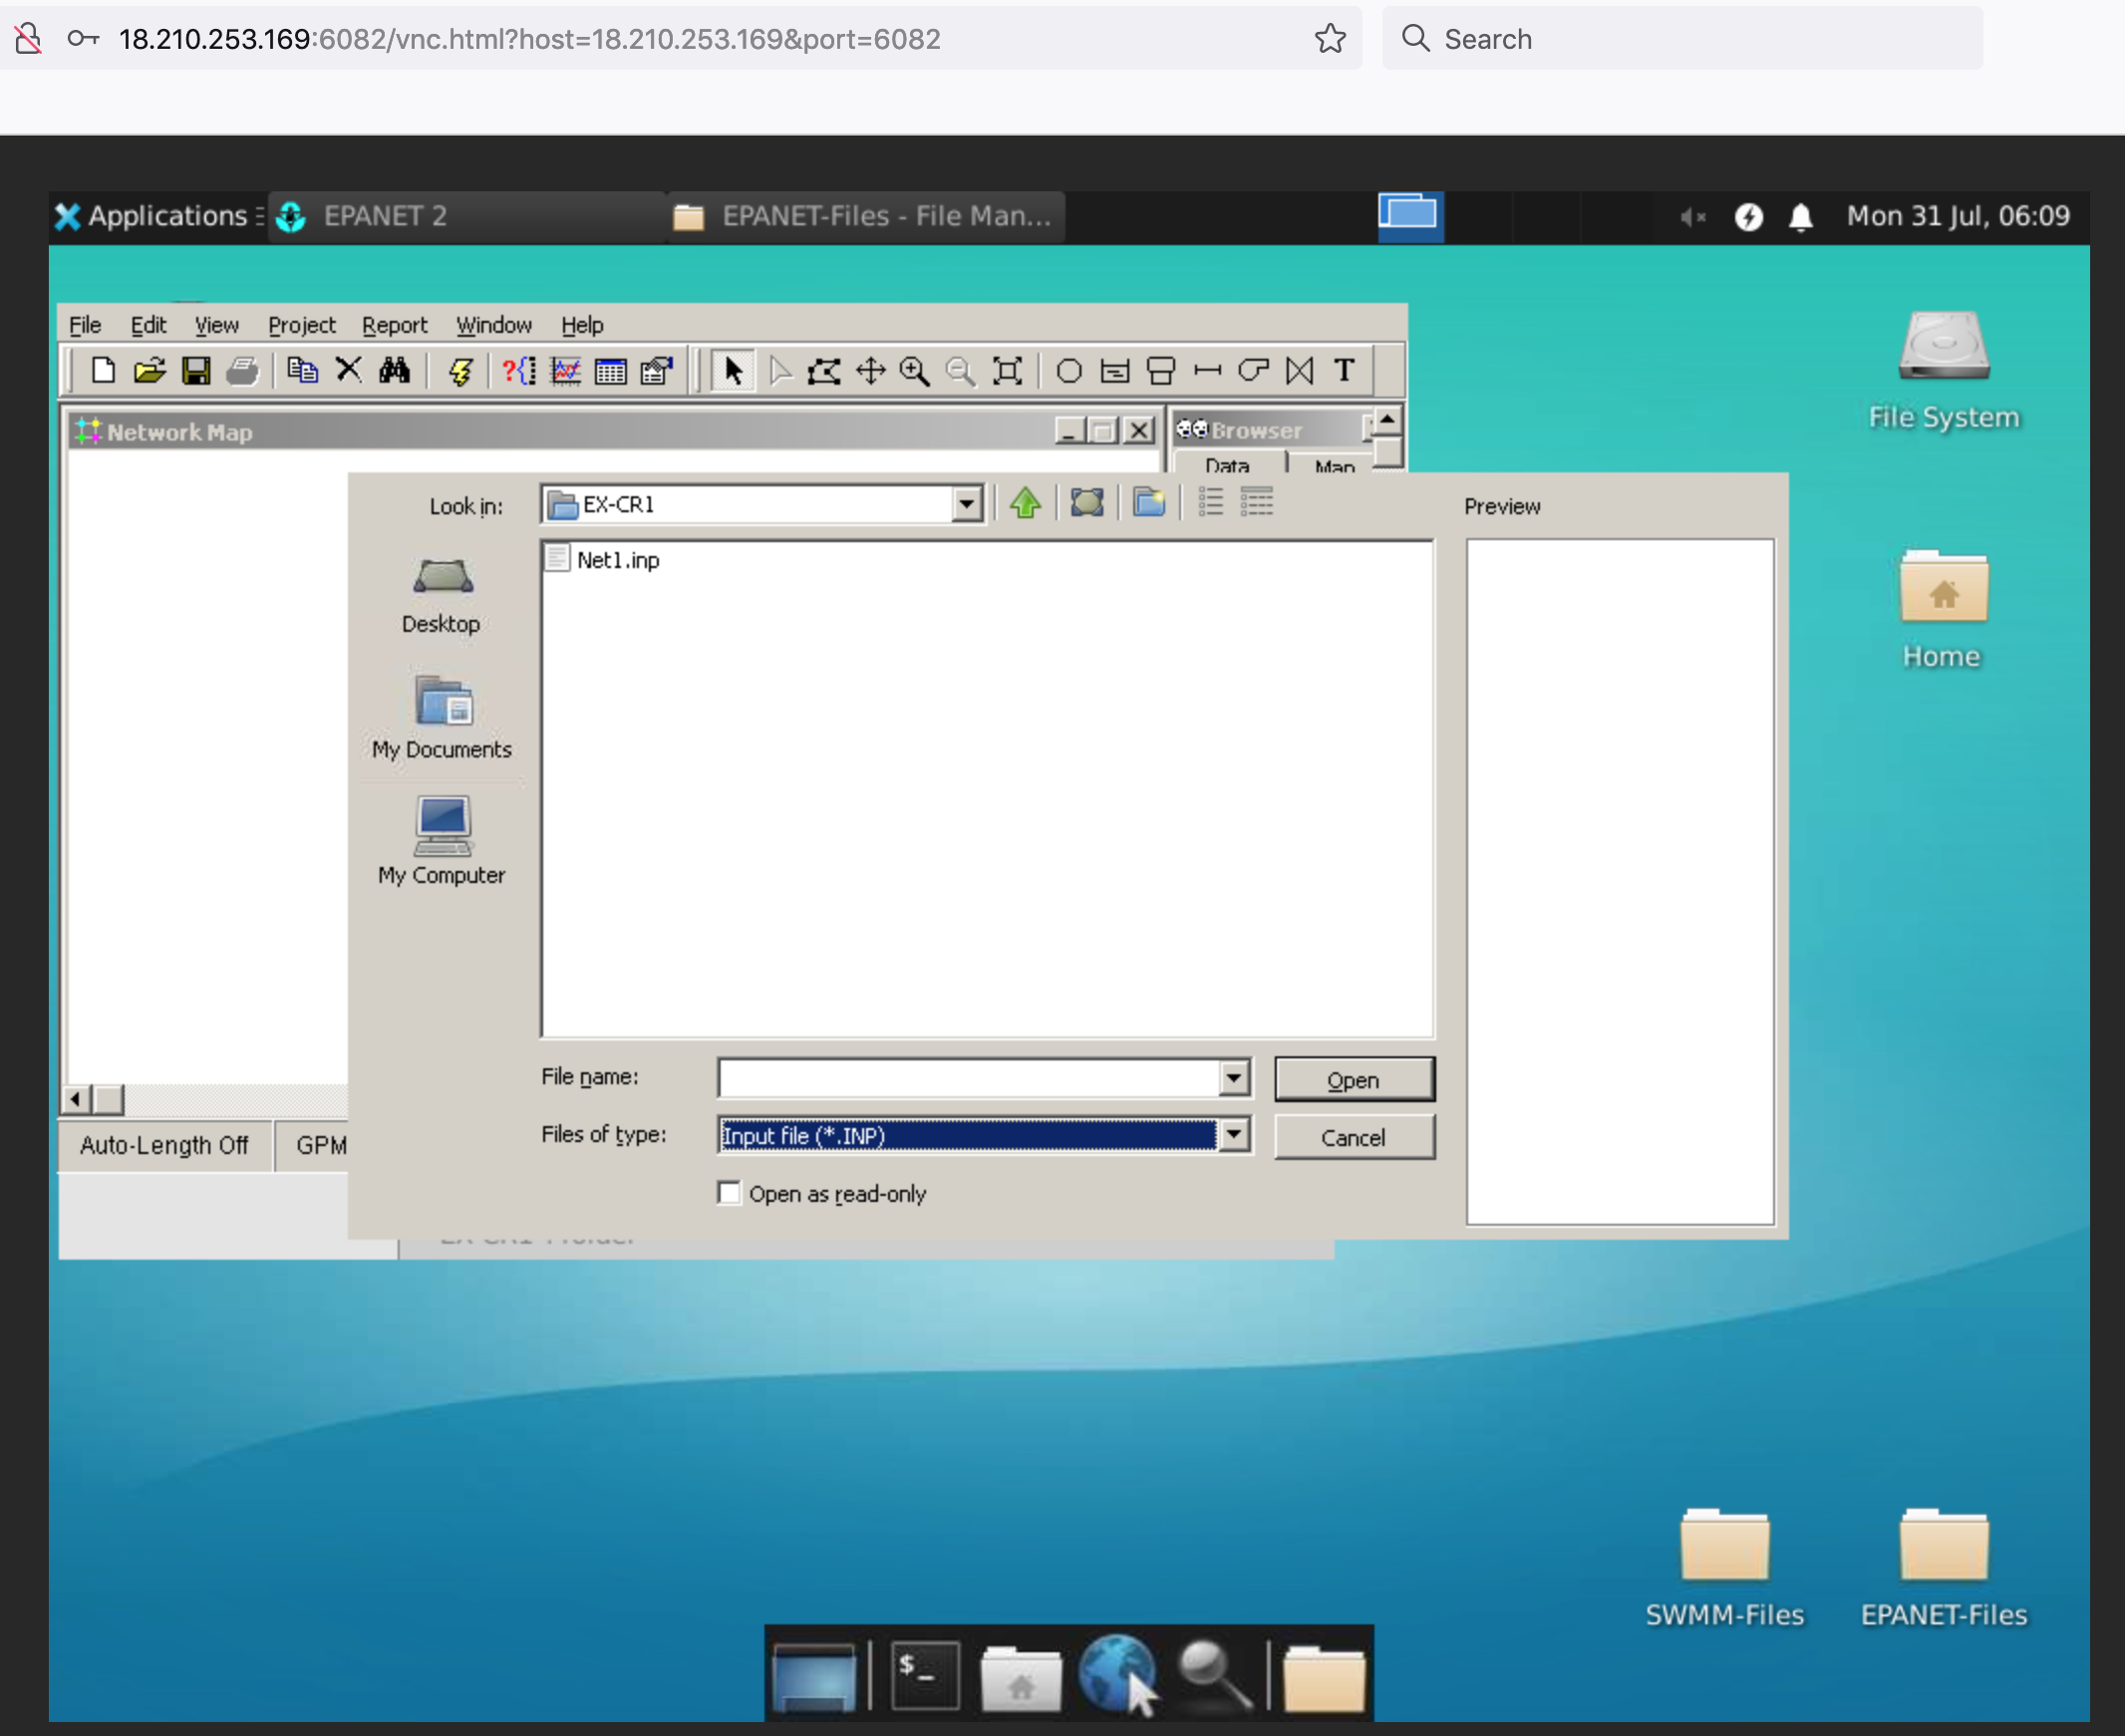The width and height of the screenshot is (2125, 1736).
Task: Click the Cancel button
Action: coord(1354,1138)
